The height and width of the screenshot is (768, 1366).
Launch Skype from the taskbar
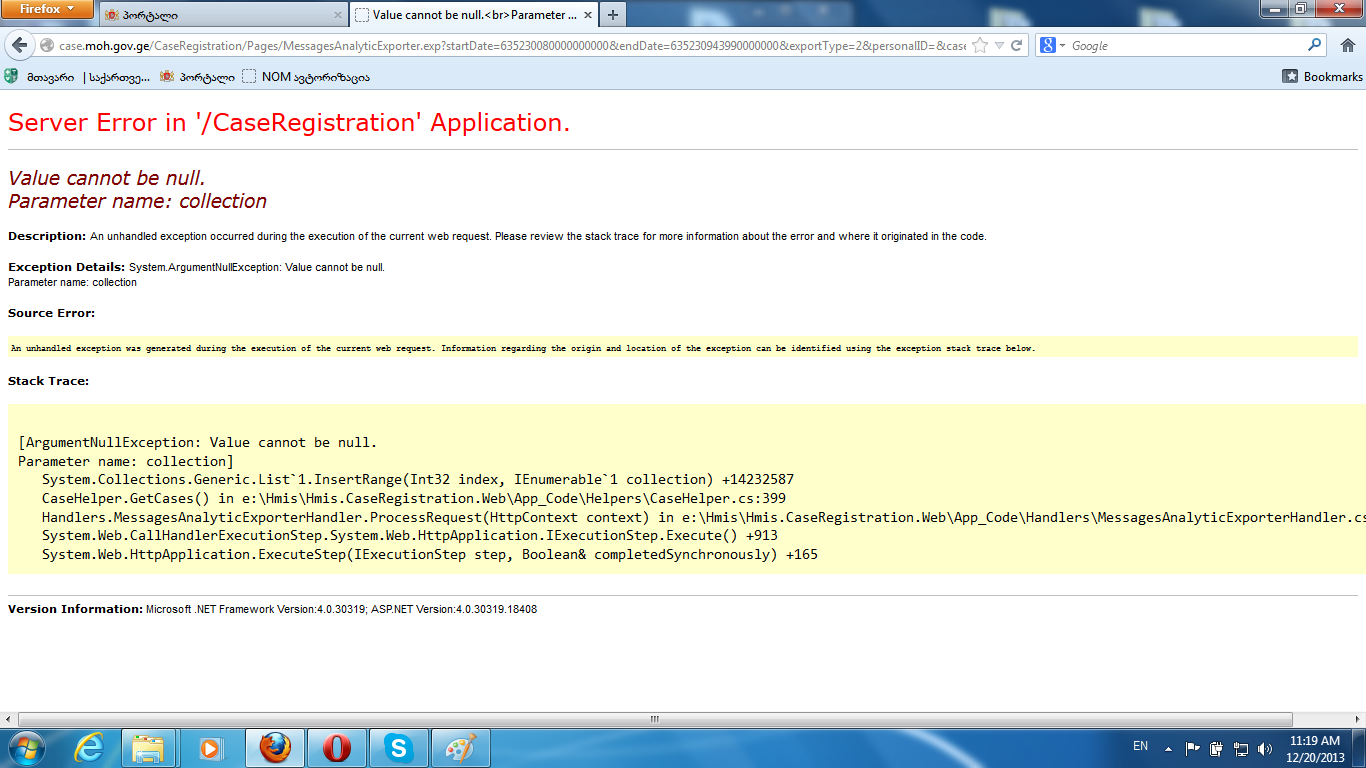(399, 748)
